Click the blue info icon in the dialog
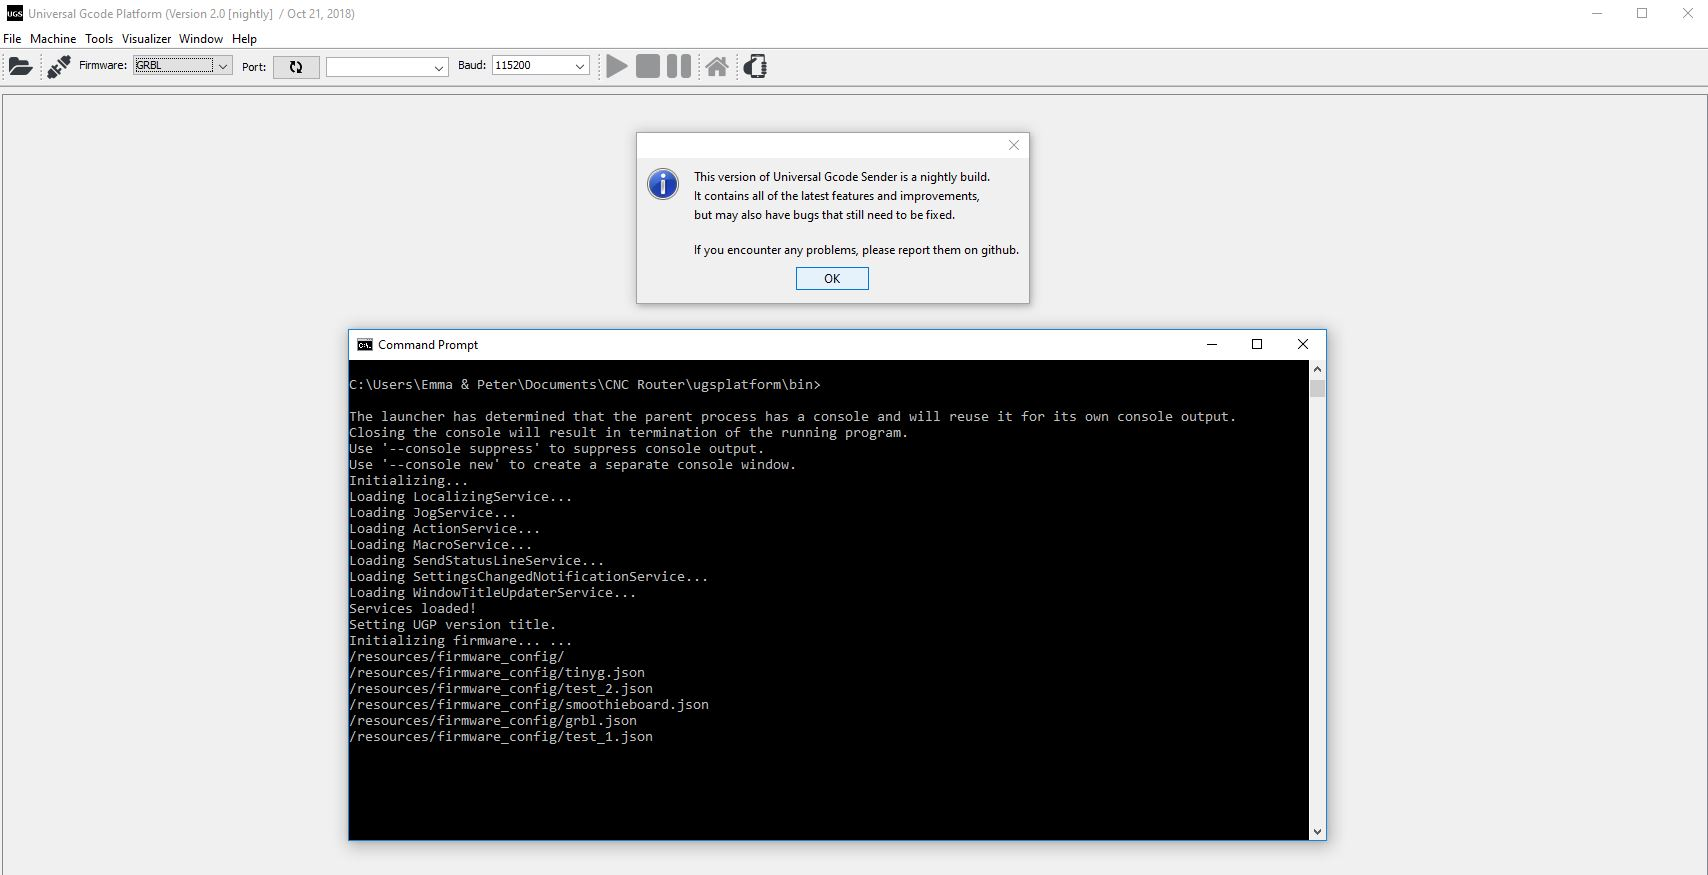Screen dimensions: 1708x875 (x=663, y=184)
